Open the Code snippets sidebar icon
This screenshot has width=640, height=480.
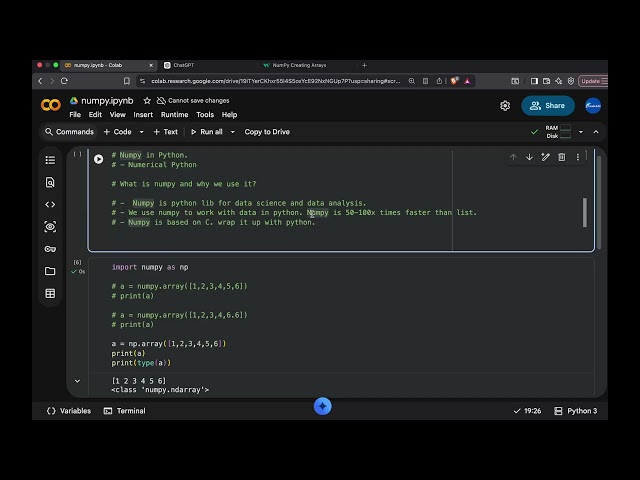[x=50, y=204]
